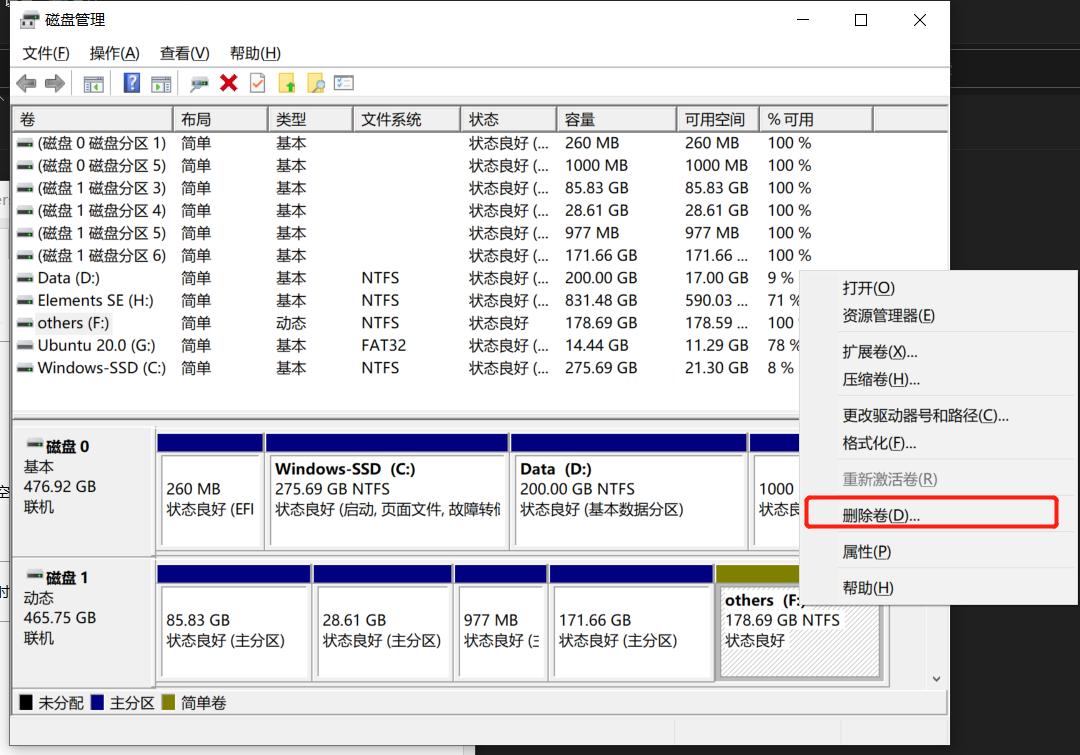Image resolution: width=1080 pixels, height=755 pixels.
Task: Open the 帮助(H) menu in menu bar
Action: coord(255,53)
